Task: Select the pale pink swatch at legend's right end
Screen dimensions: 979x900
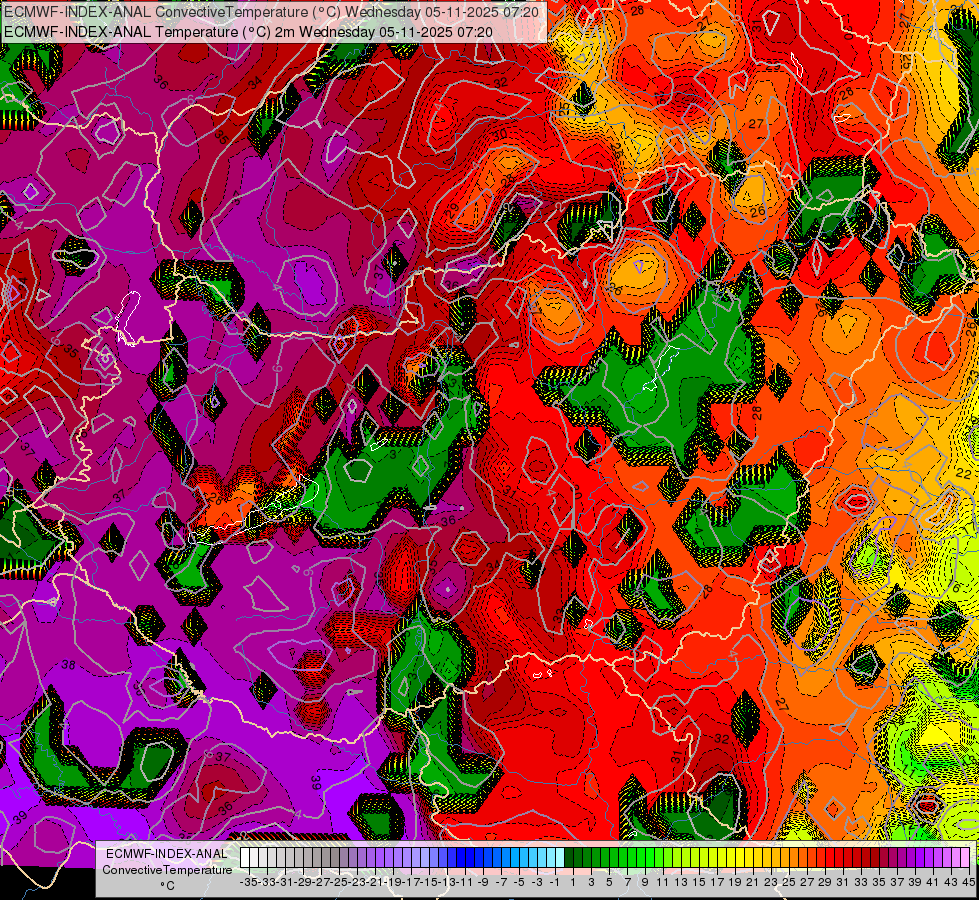Action: pyautogui.click(x=965, y=858)
